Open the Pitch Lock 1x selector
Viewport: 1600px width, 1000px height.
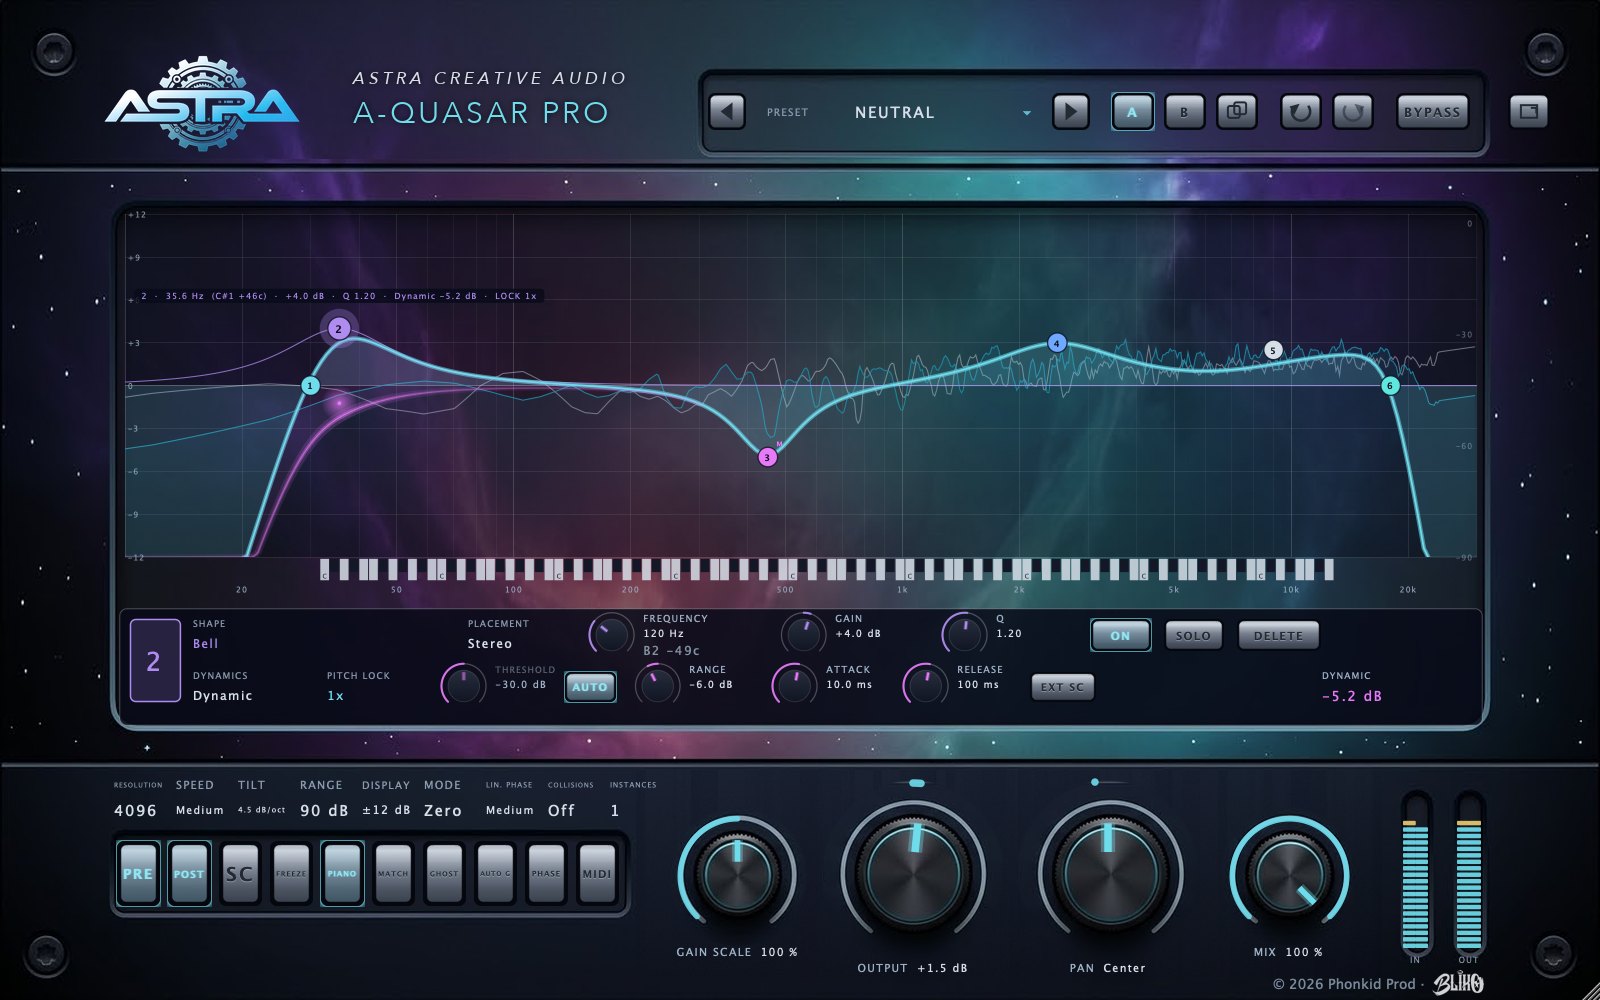335,696
